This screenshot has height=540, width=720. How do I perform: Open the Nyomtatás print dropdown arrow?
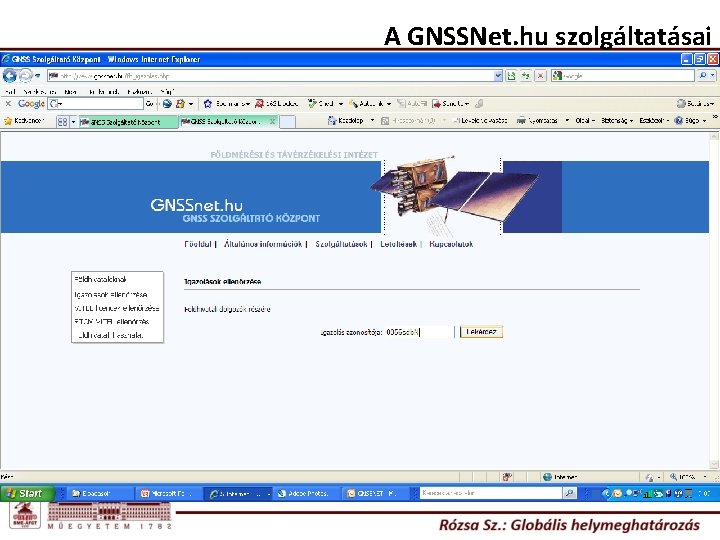[x=567, y=121]
